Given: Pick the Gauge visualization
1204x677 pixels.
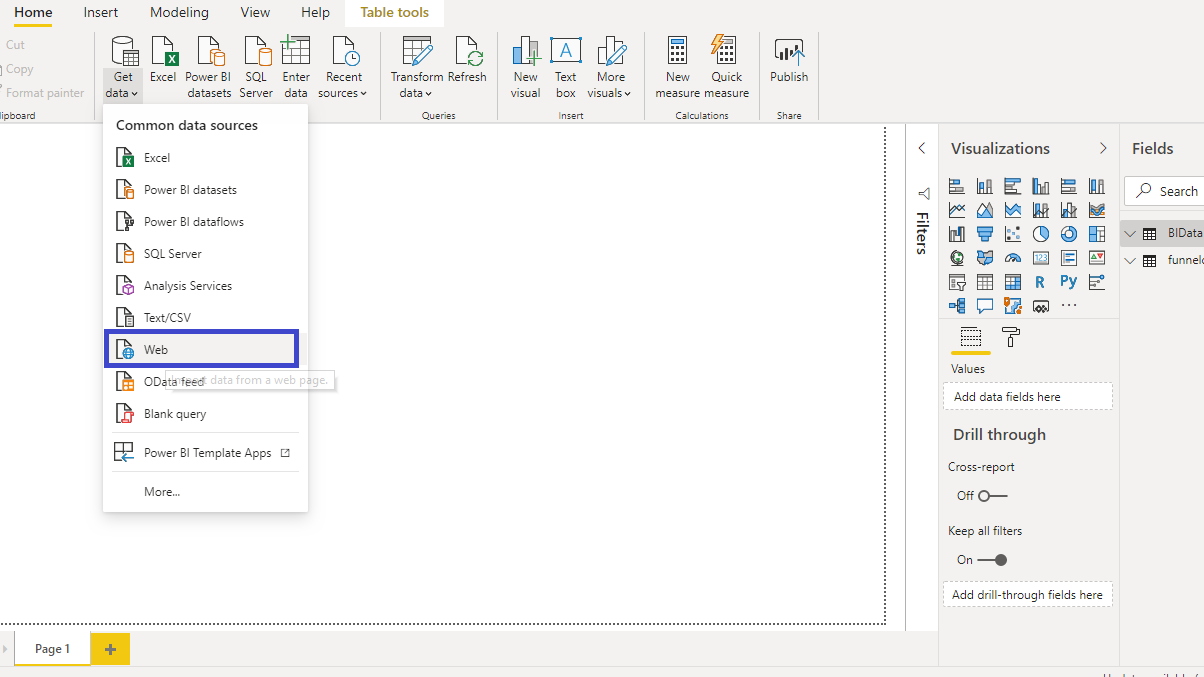Looking at the screenshot, I should (x=1013, y=258).
